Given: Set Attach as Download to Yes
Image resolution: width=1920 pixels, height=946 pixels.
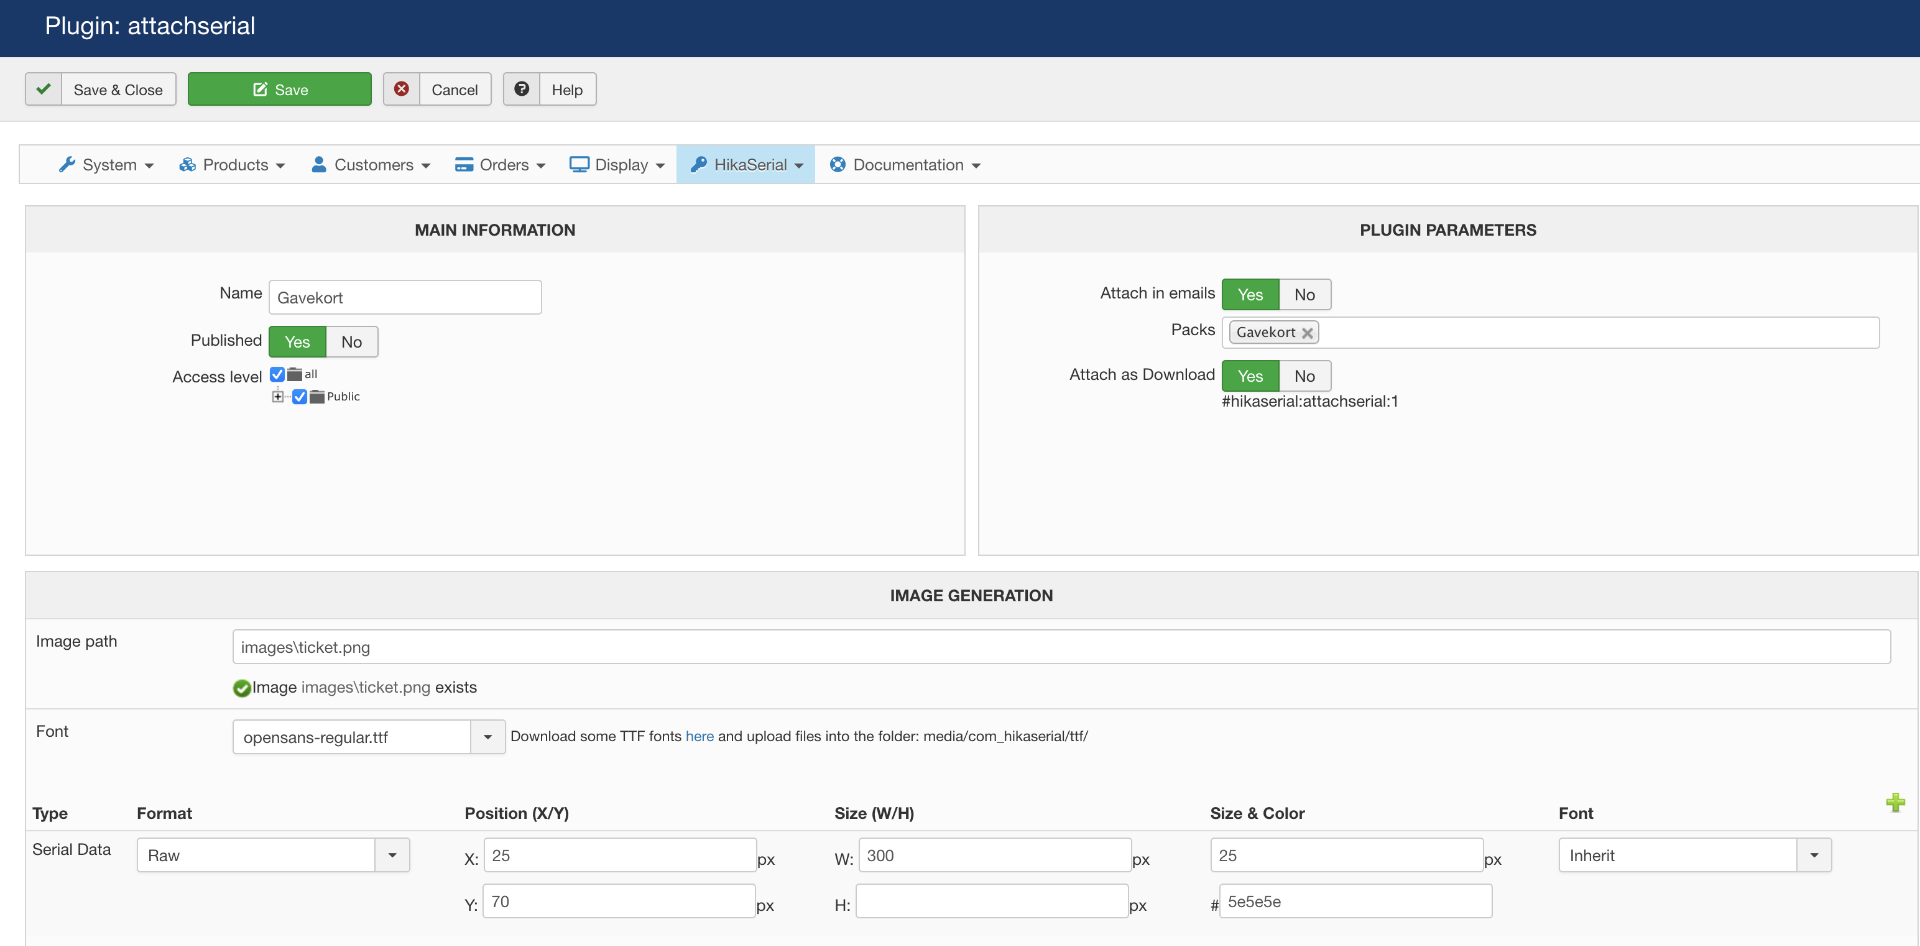Looking at the screenshot, I should [1250, 376].
